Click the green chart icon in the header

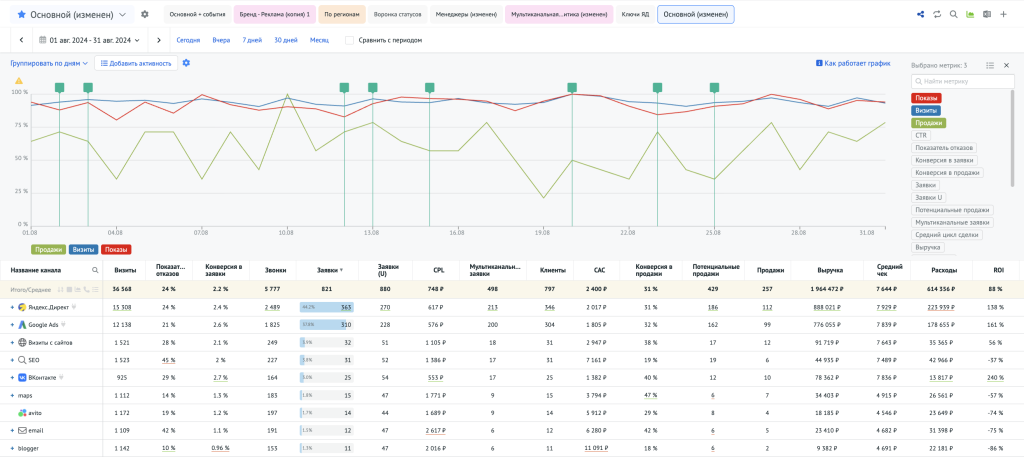[x=970, y=15]
